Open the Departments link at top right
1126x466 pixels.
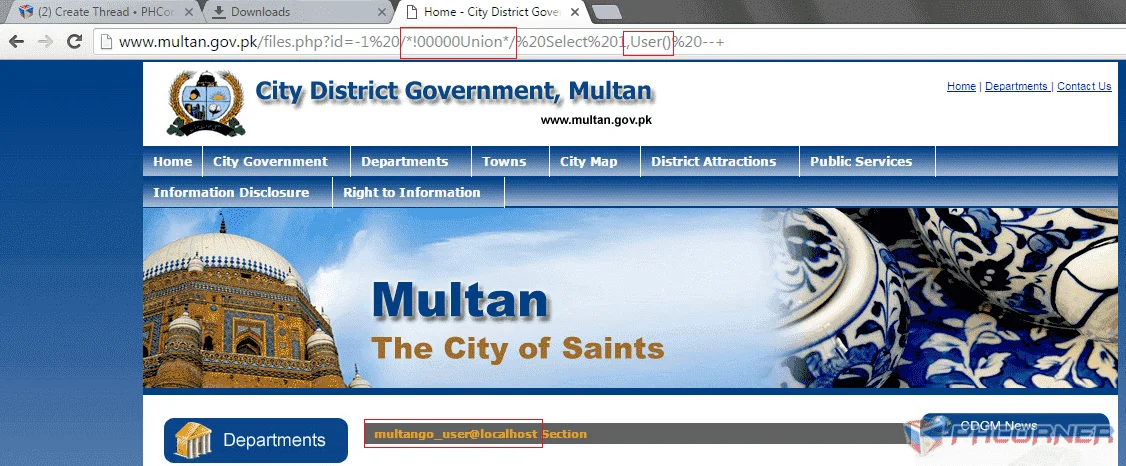tap(1016, 86)
